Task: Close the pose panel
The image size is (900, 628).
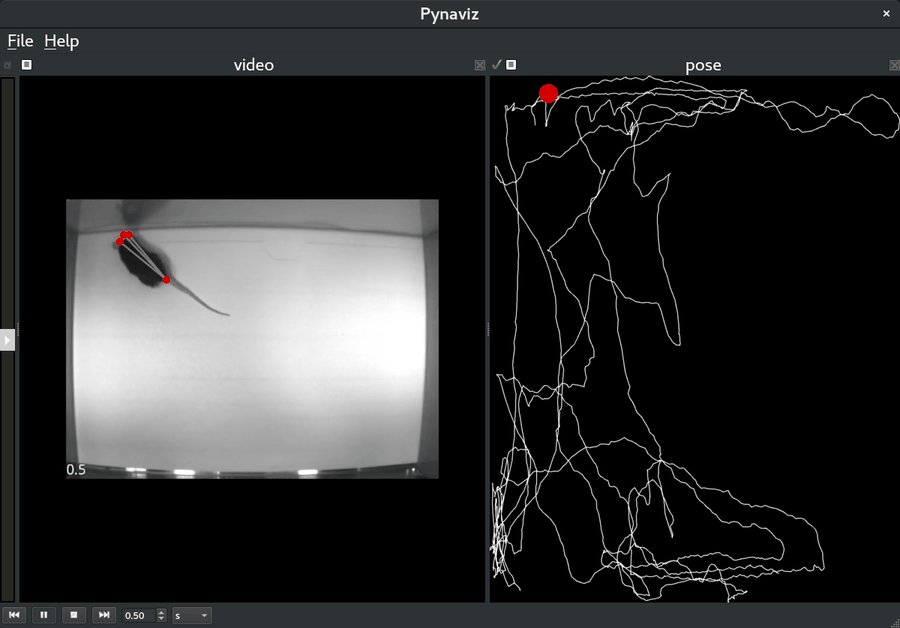Action: click(894, 65)
